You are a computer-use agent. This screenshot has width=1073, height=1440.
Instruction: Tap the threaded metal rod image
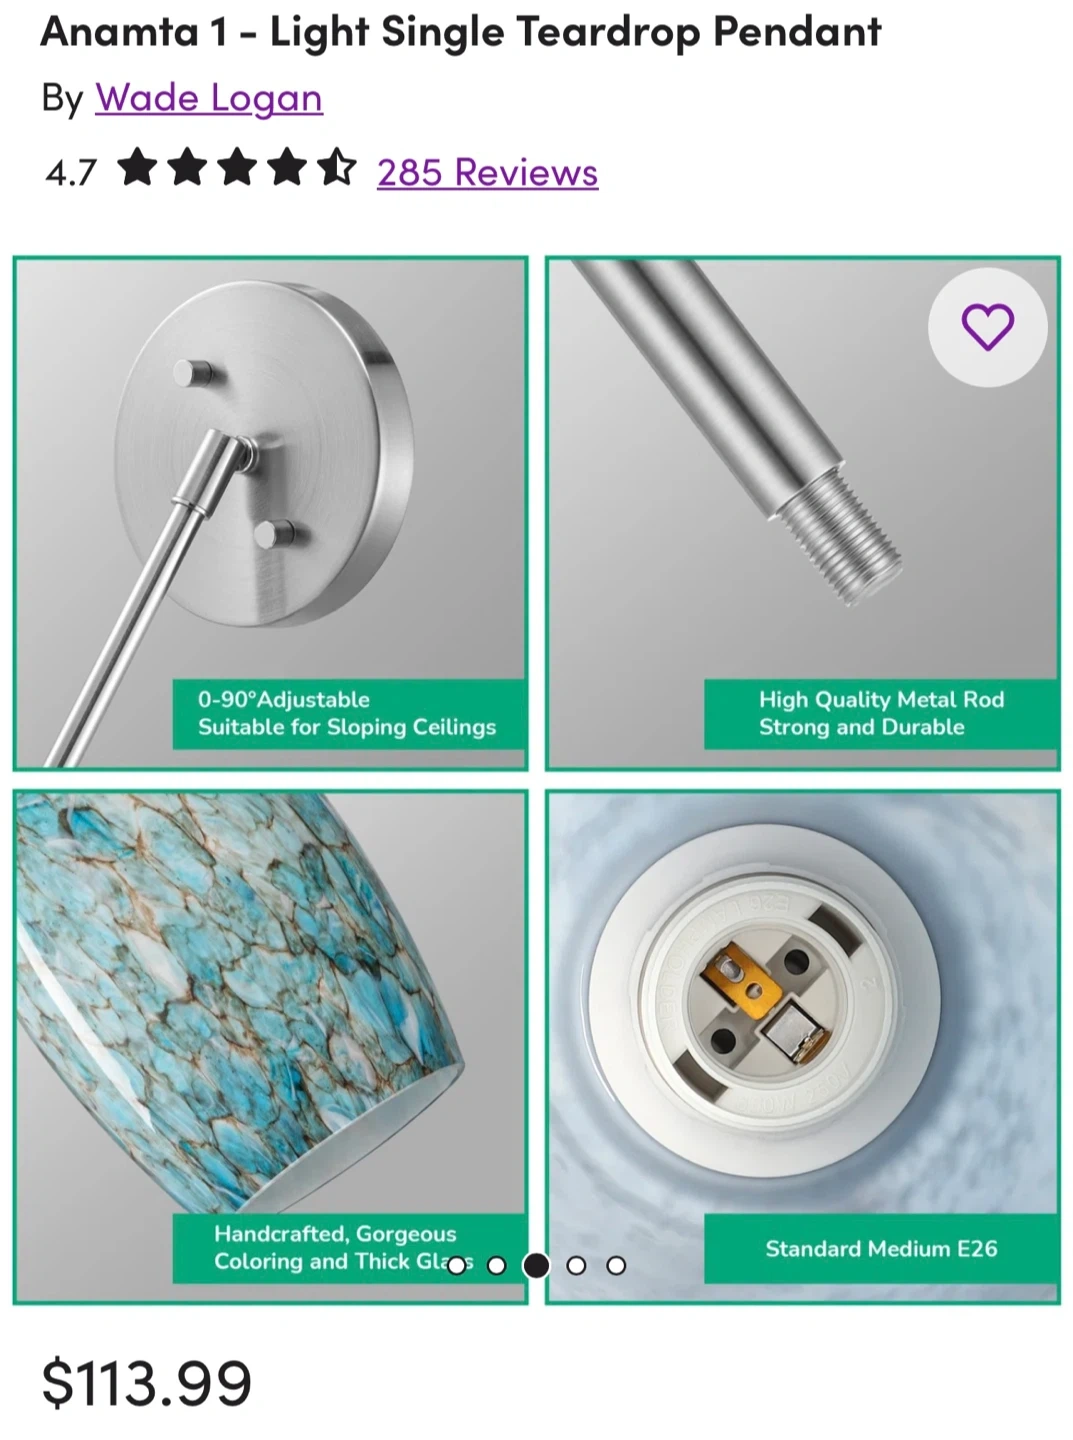click(802, 513)
